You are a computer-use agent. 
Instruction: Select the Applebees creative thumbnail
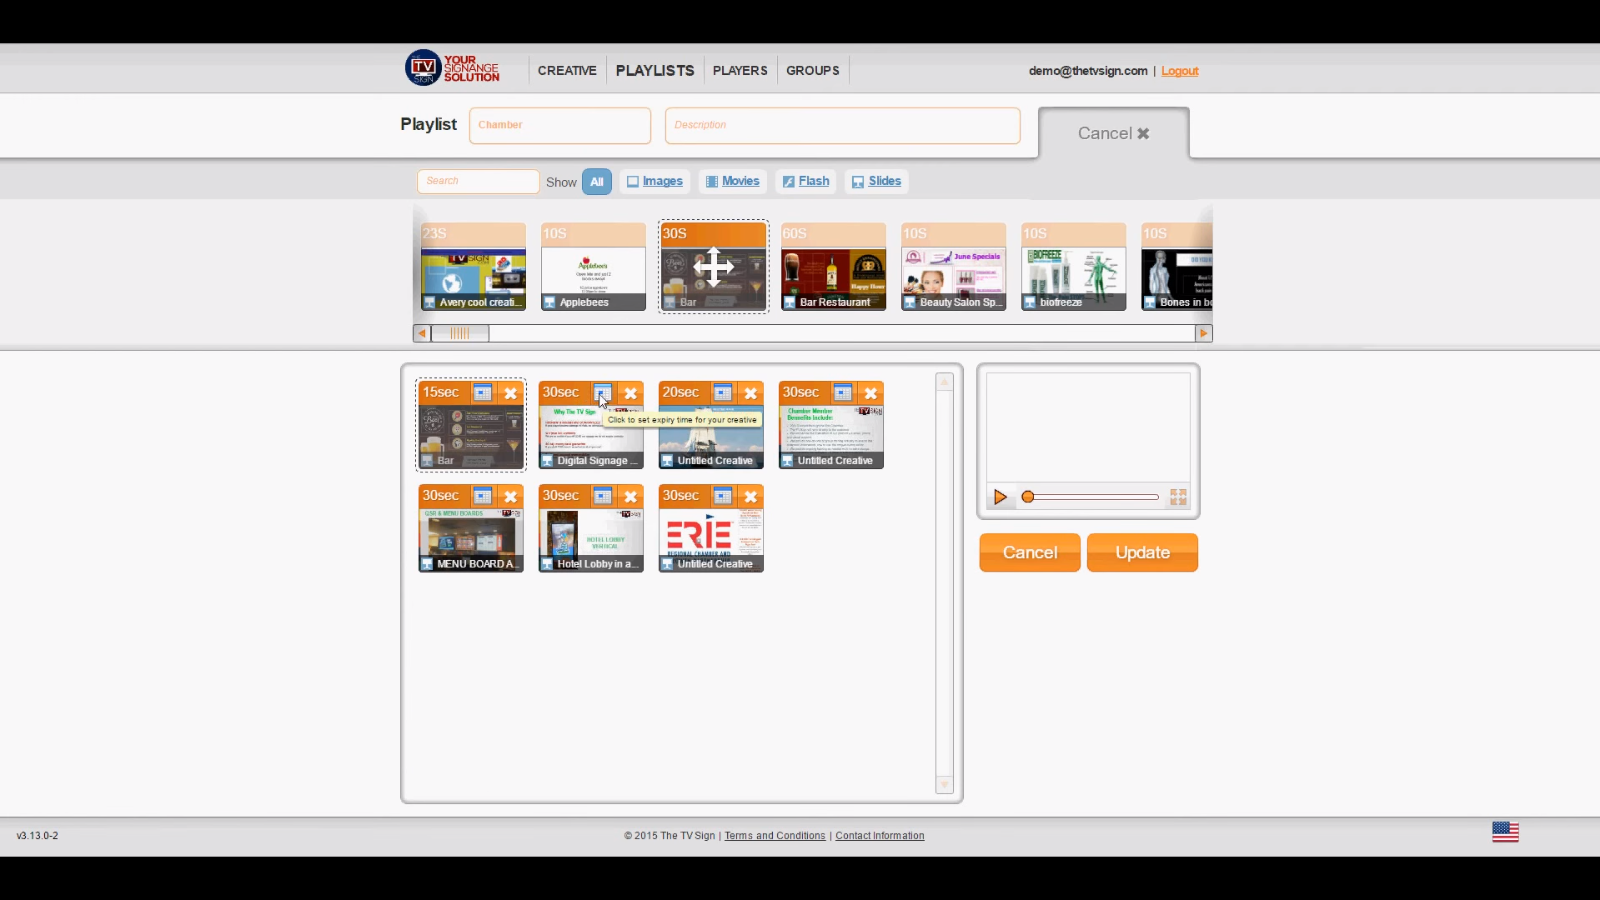click(592, 266)
